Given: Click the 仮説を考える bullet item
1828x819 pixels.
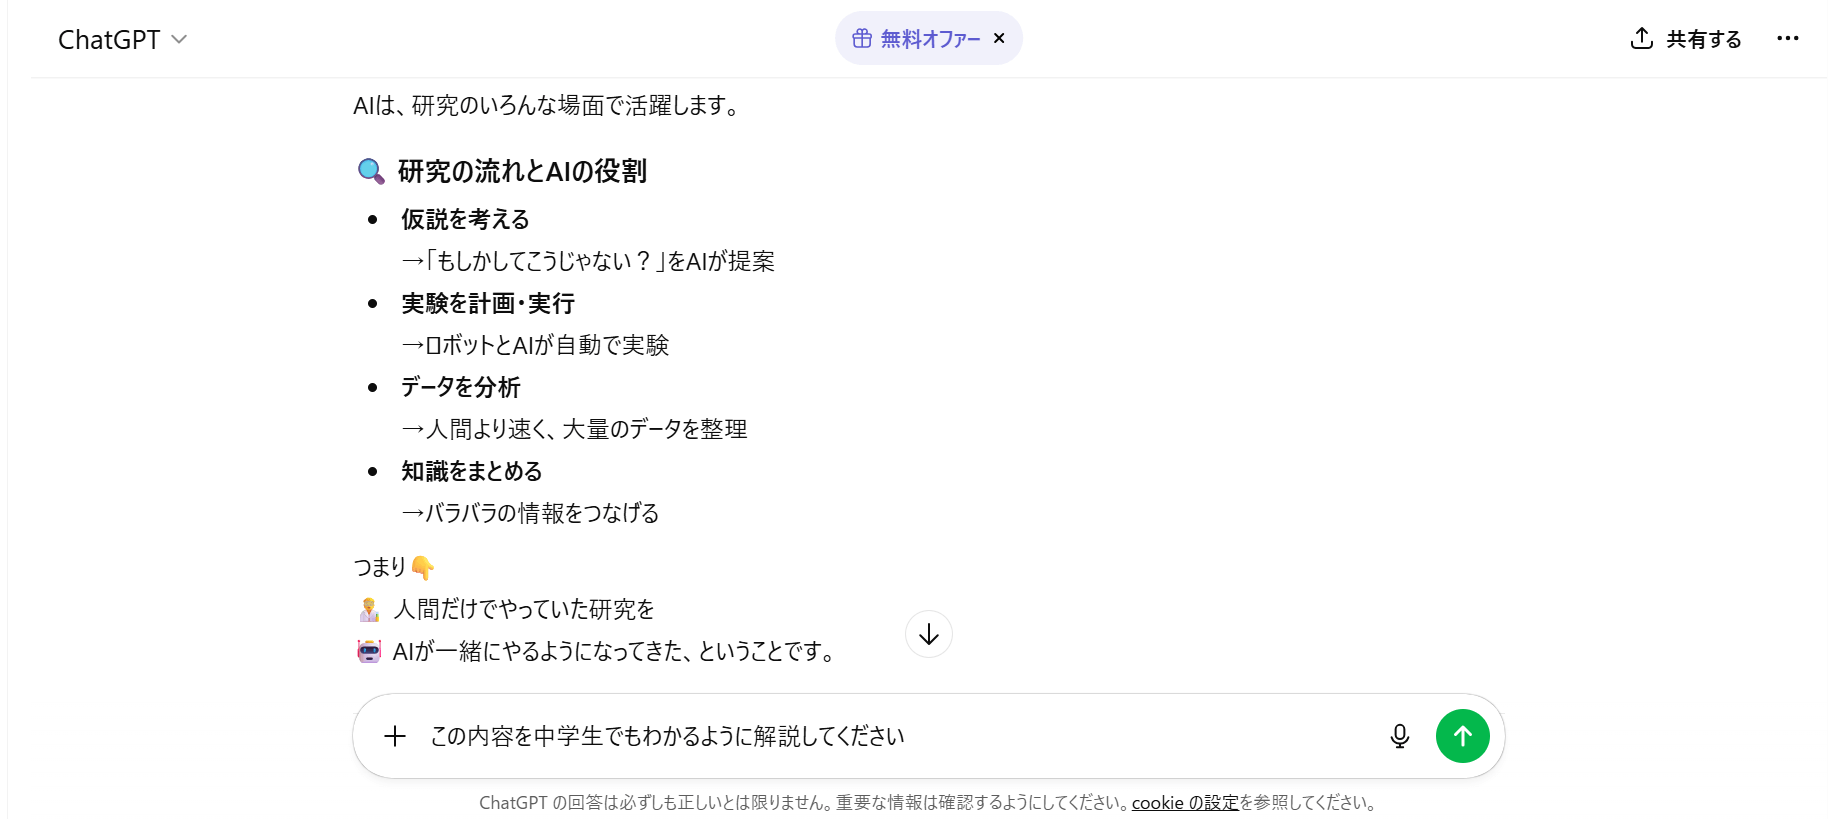Looking at the screenshot, I should (465, 219).
